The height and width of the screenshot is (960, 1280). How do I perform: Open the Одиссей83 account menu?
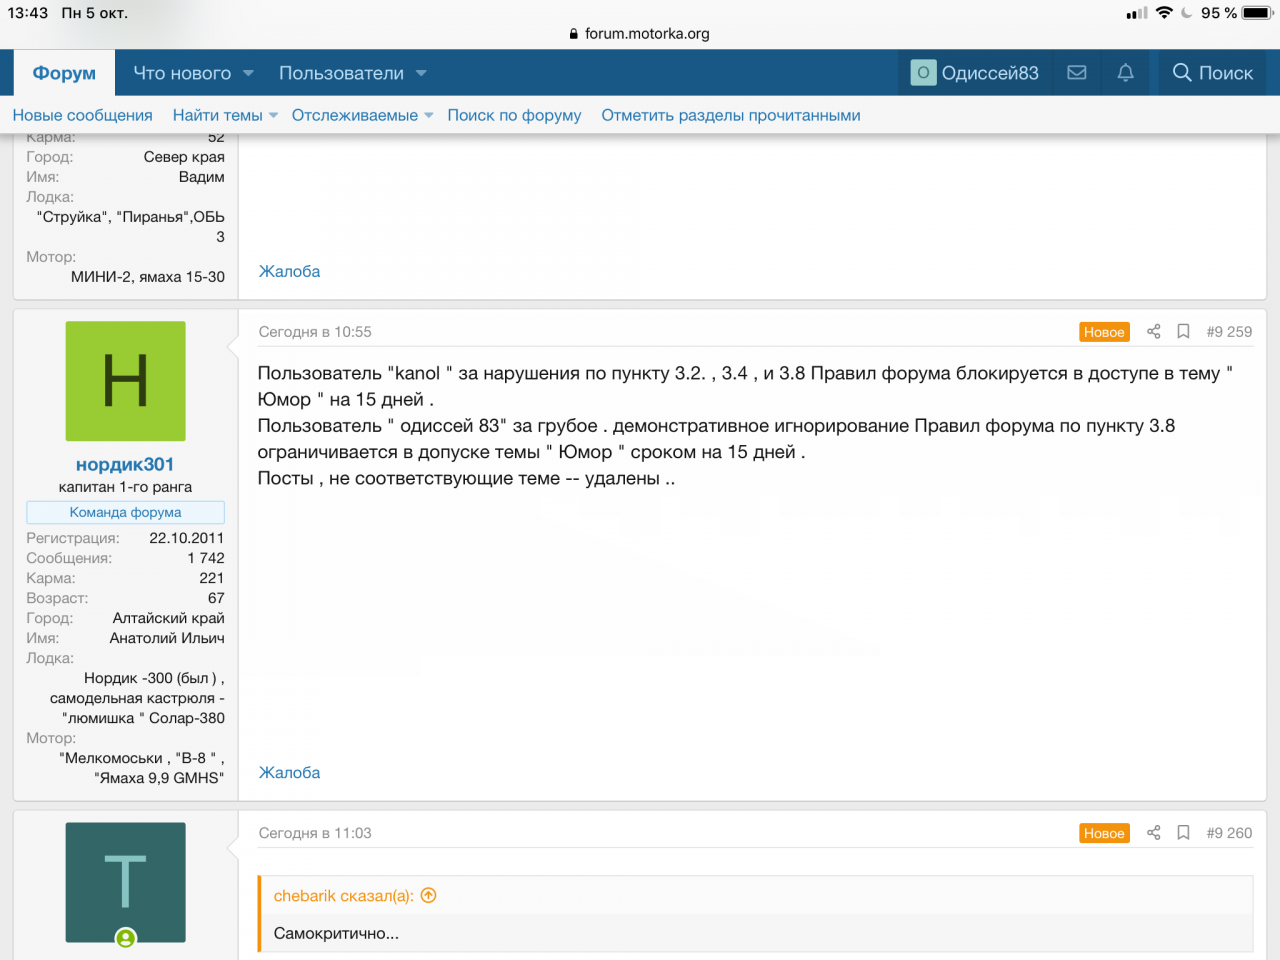pos(975,73)
